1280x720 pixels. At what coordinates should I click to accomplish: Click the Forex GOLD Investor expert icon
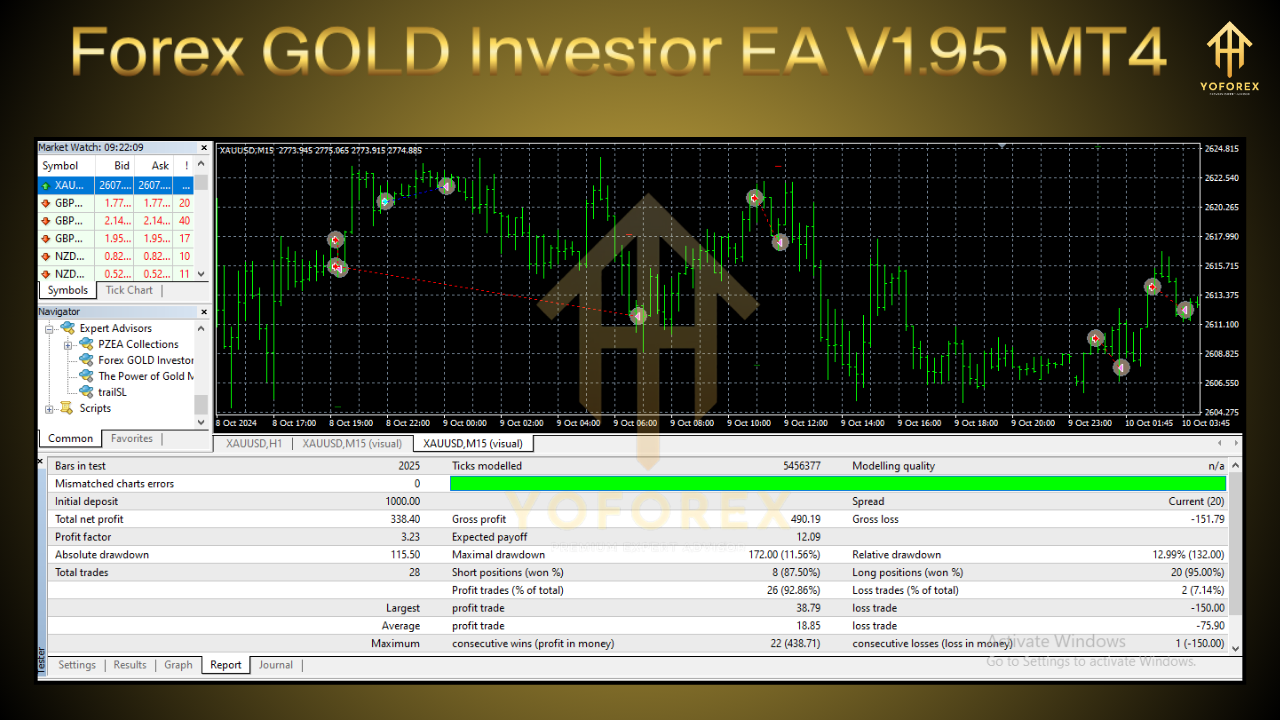pyautogui.click(x=86, y=360)
